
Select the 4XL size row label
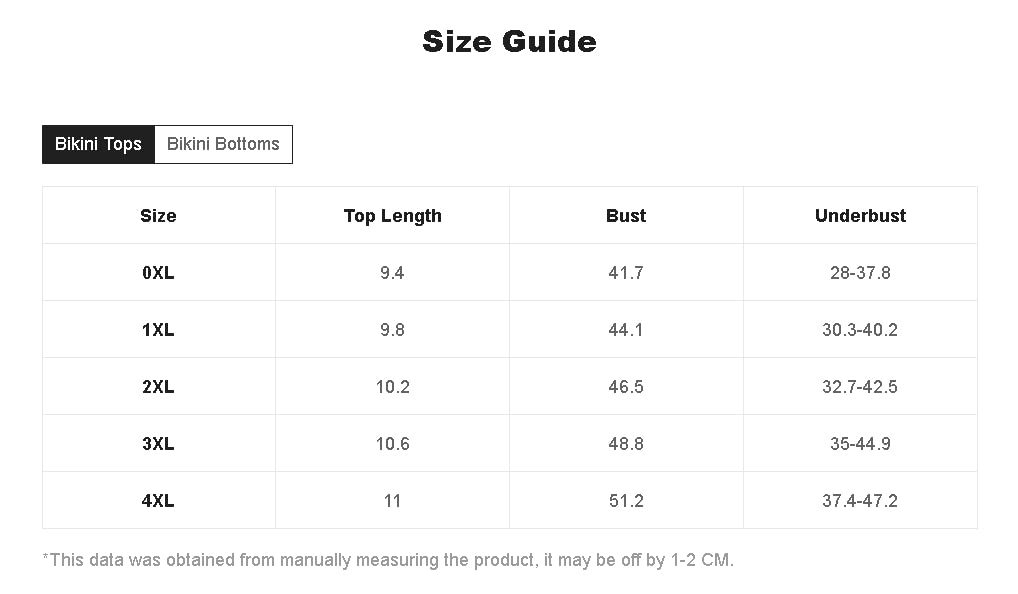point(158,501)
